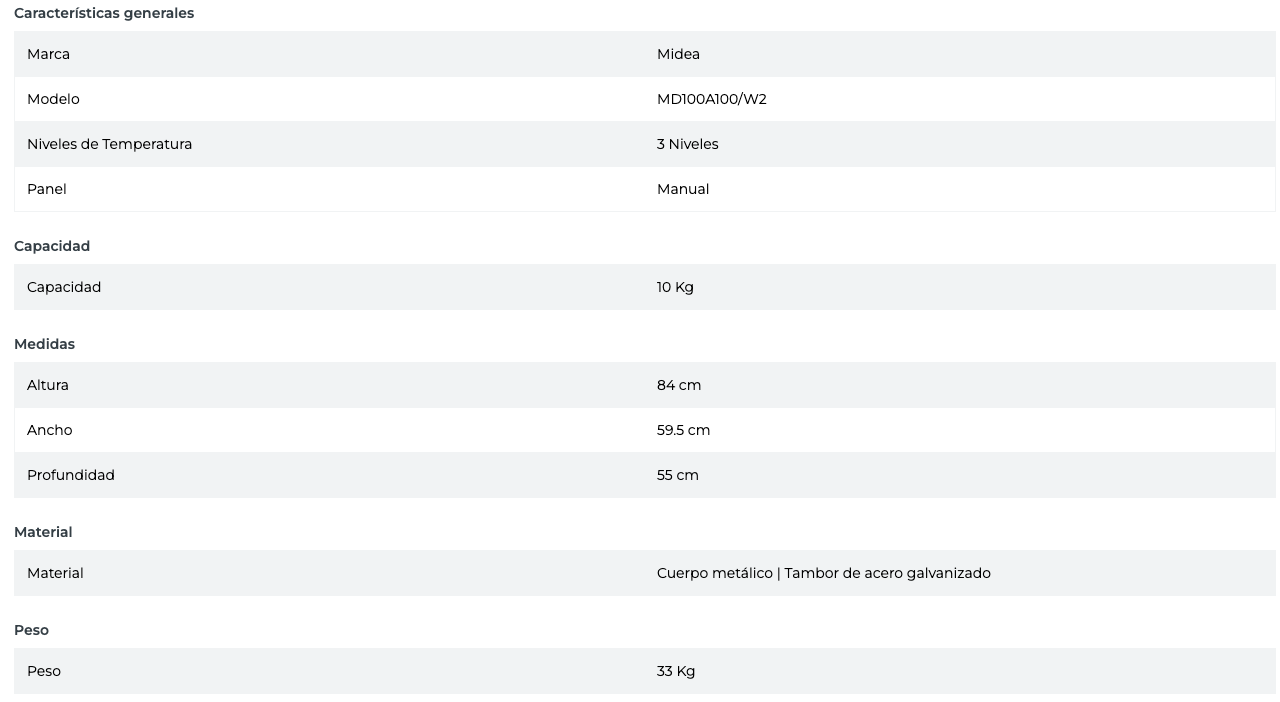The width and height of the screenshot is (1280, 702).
Task: Click the Peso section heading
Action: tap(31, 630)
